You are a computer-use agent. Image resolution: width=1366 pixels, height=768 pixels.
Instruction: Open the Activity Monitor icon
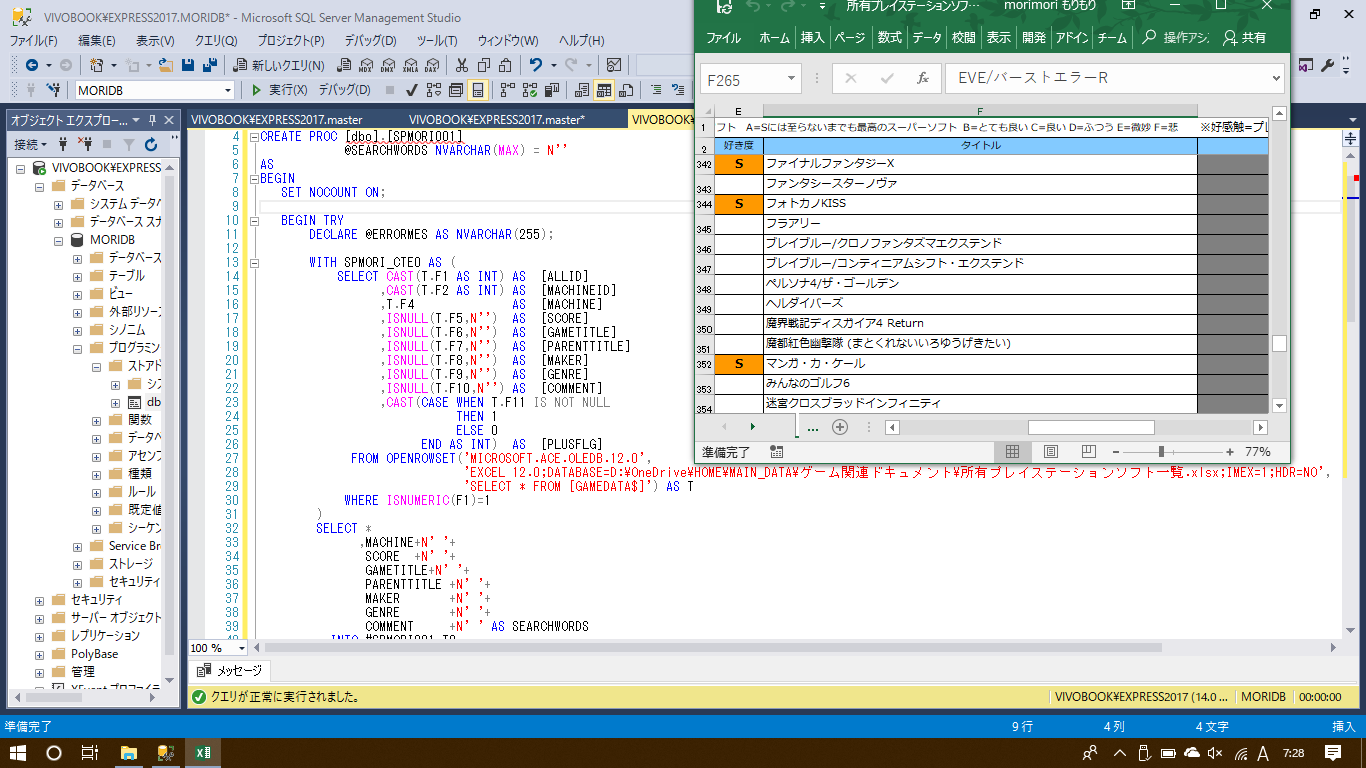point(613,65)
